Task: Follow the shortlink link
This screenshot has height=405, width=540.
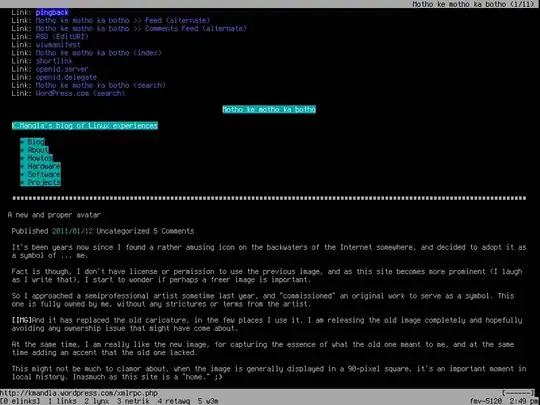Action: (x=54, y=61)
